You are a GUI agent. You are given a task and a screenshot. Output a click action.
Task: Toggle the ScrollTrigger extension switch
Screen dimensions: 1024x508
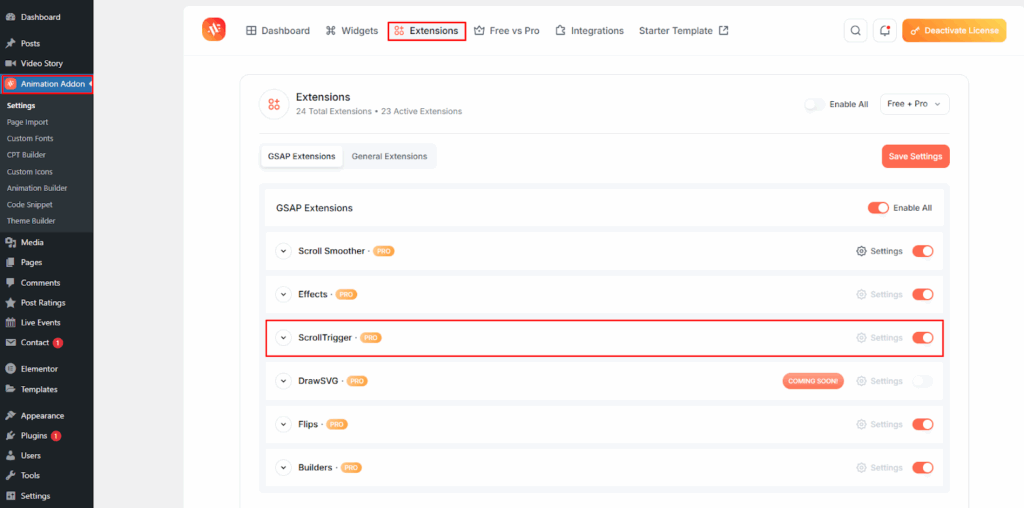click(922, 338)
